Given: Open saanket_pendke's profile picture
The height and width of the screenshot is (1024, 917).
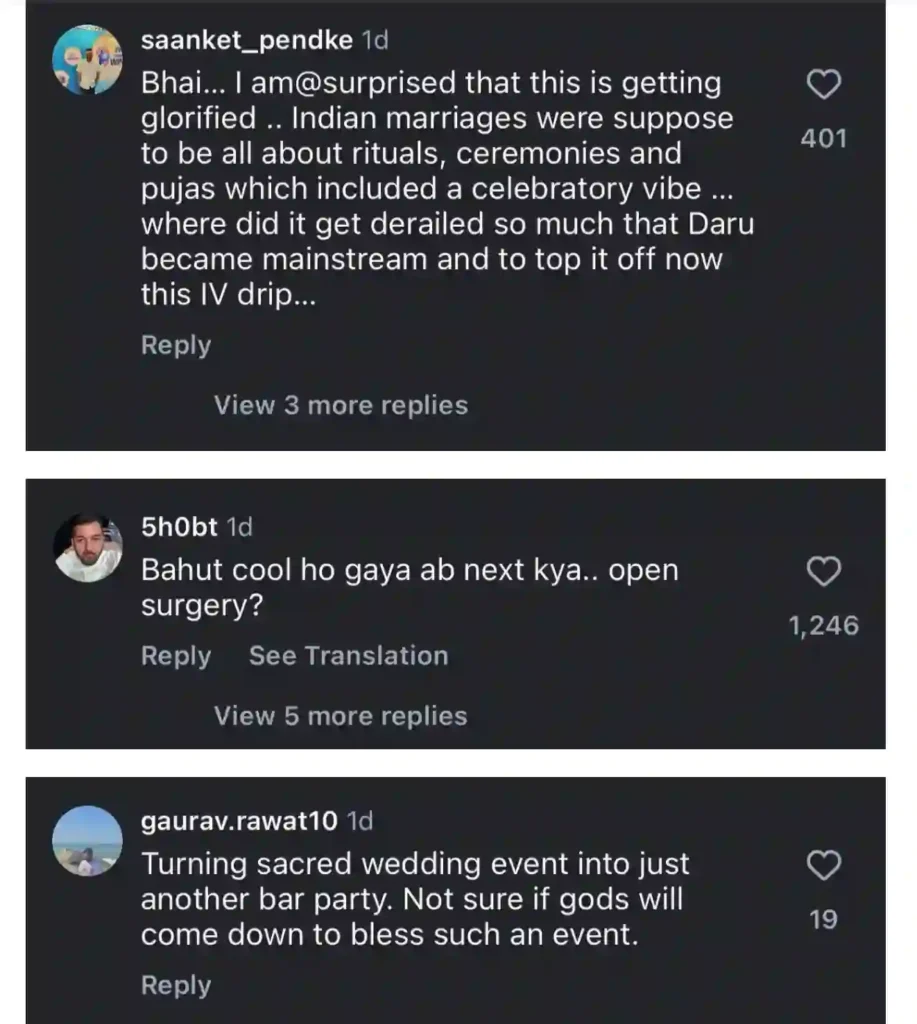Looking at the screenshot, I should 88,60.
